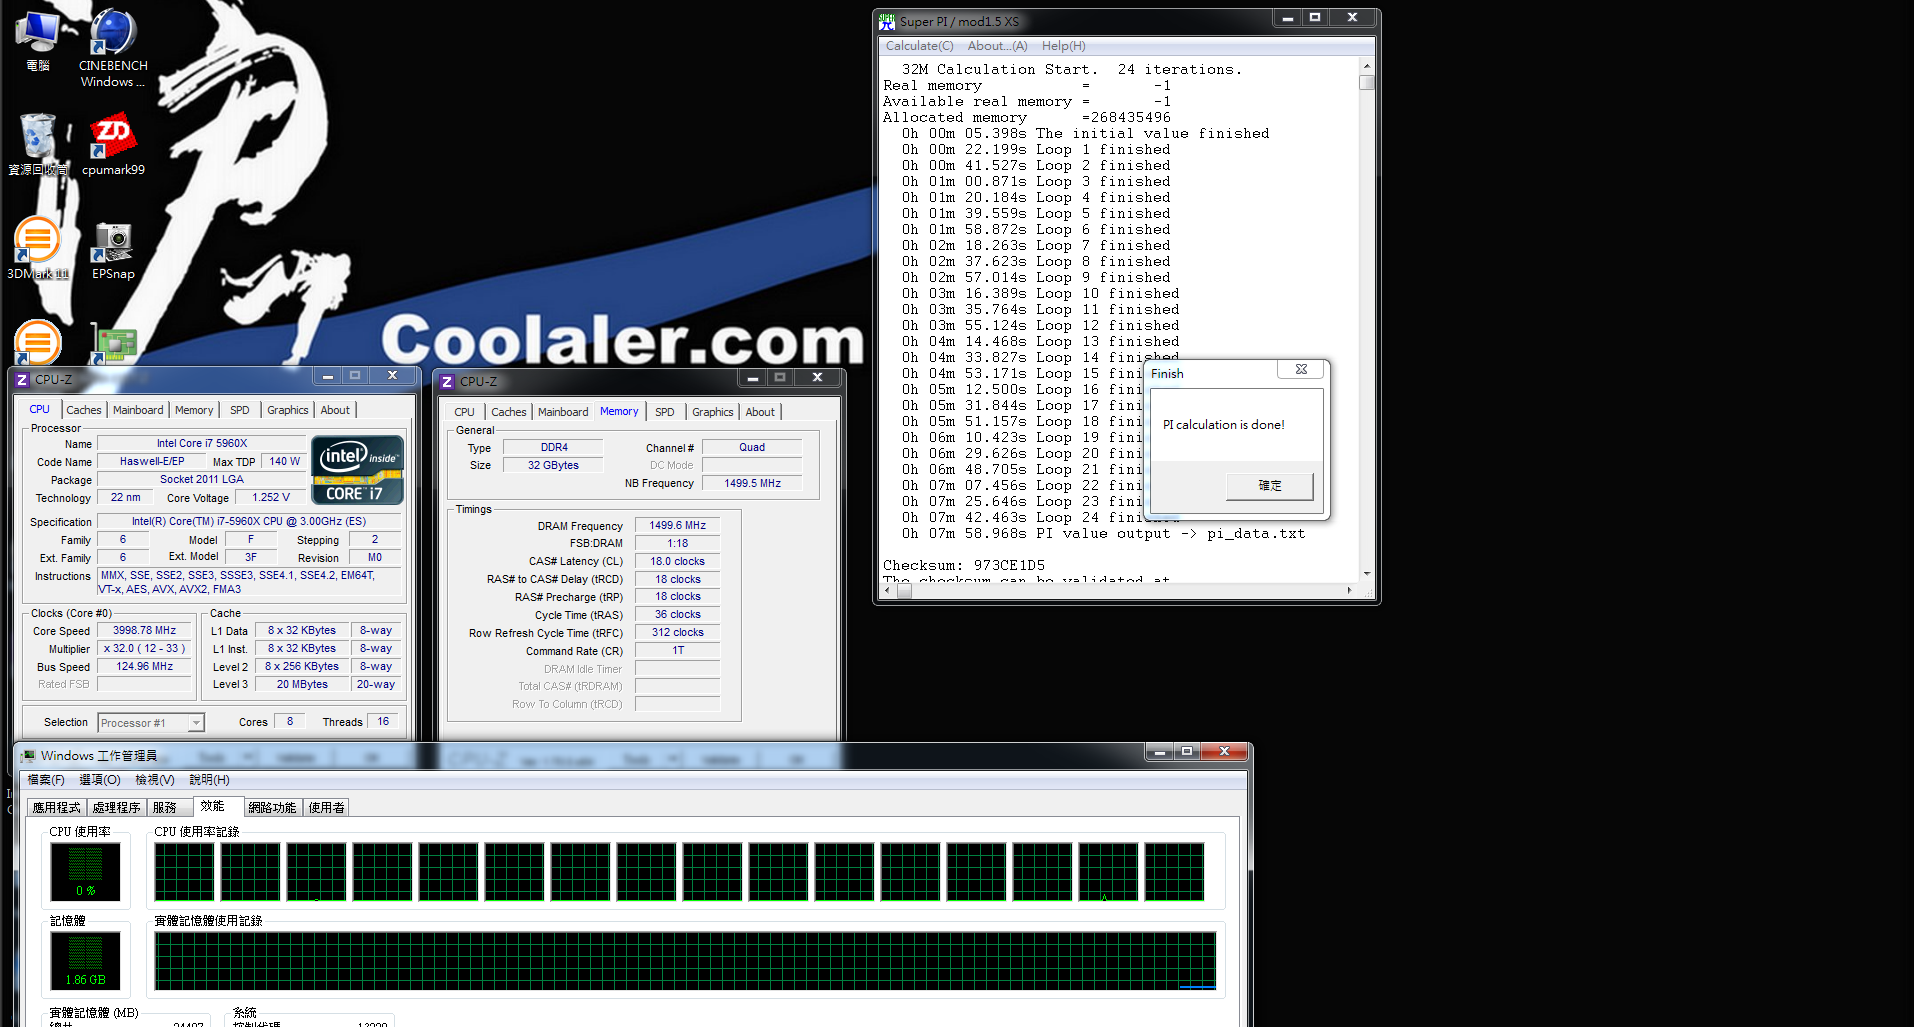1914x1027 pixels.
Task: Open Task Manager 選項(O) menu
Action: click(99, 780)
